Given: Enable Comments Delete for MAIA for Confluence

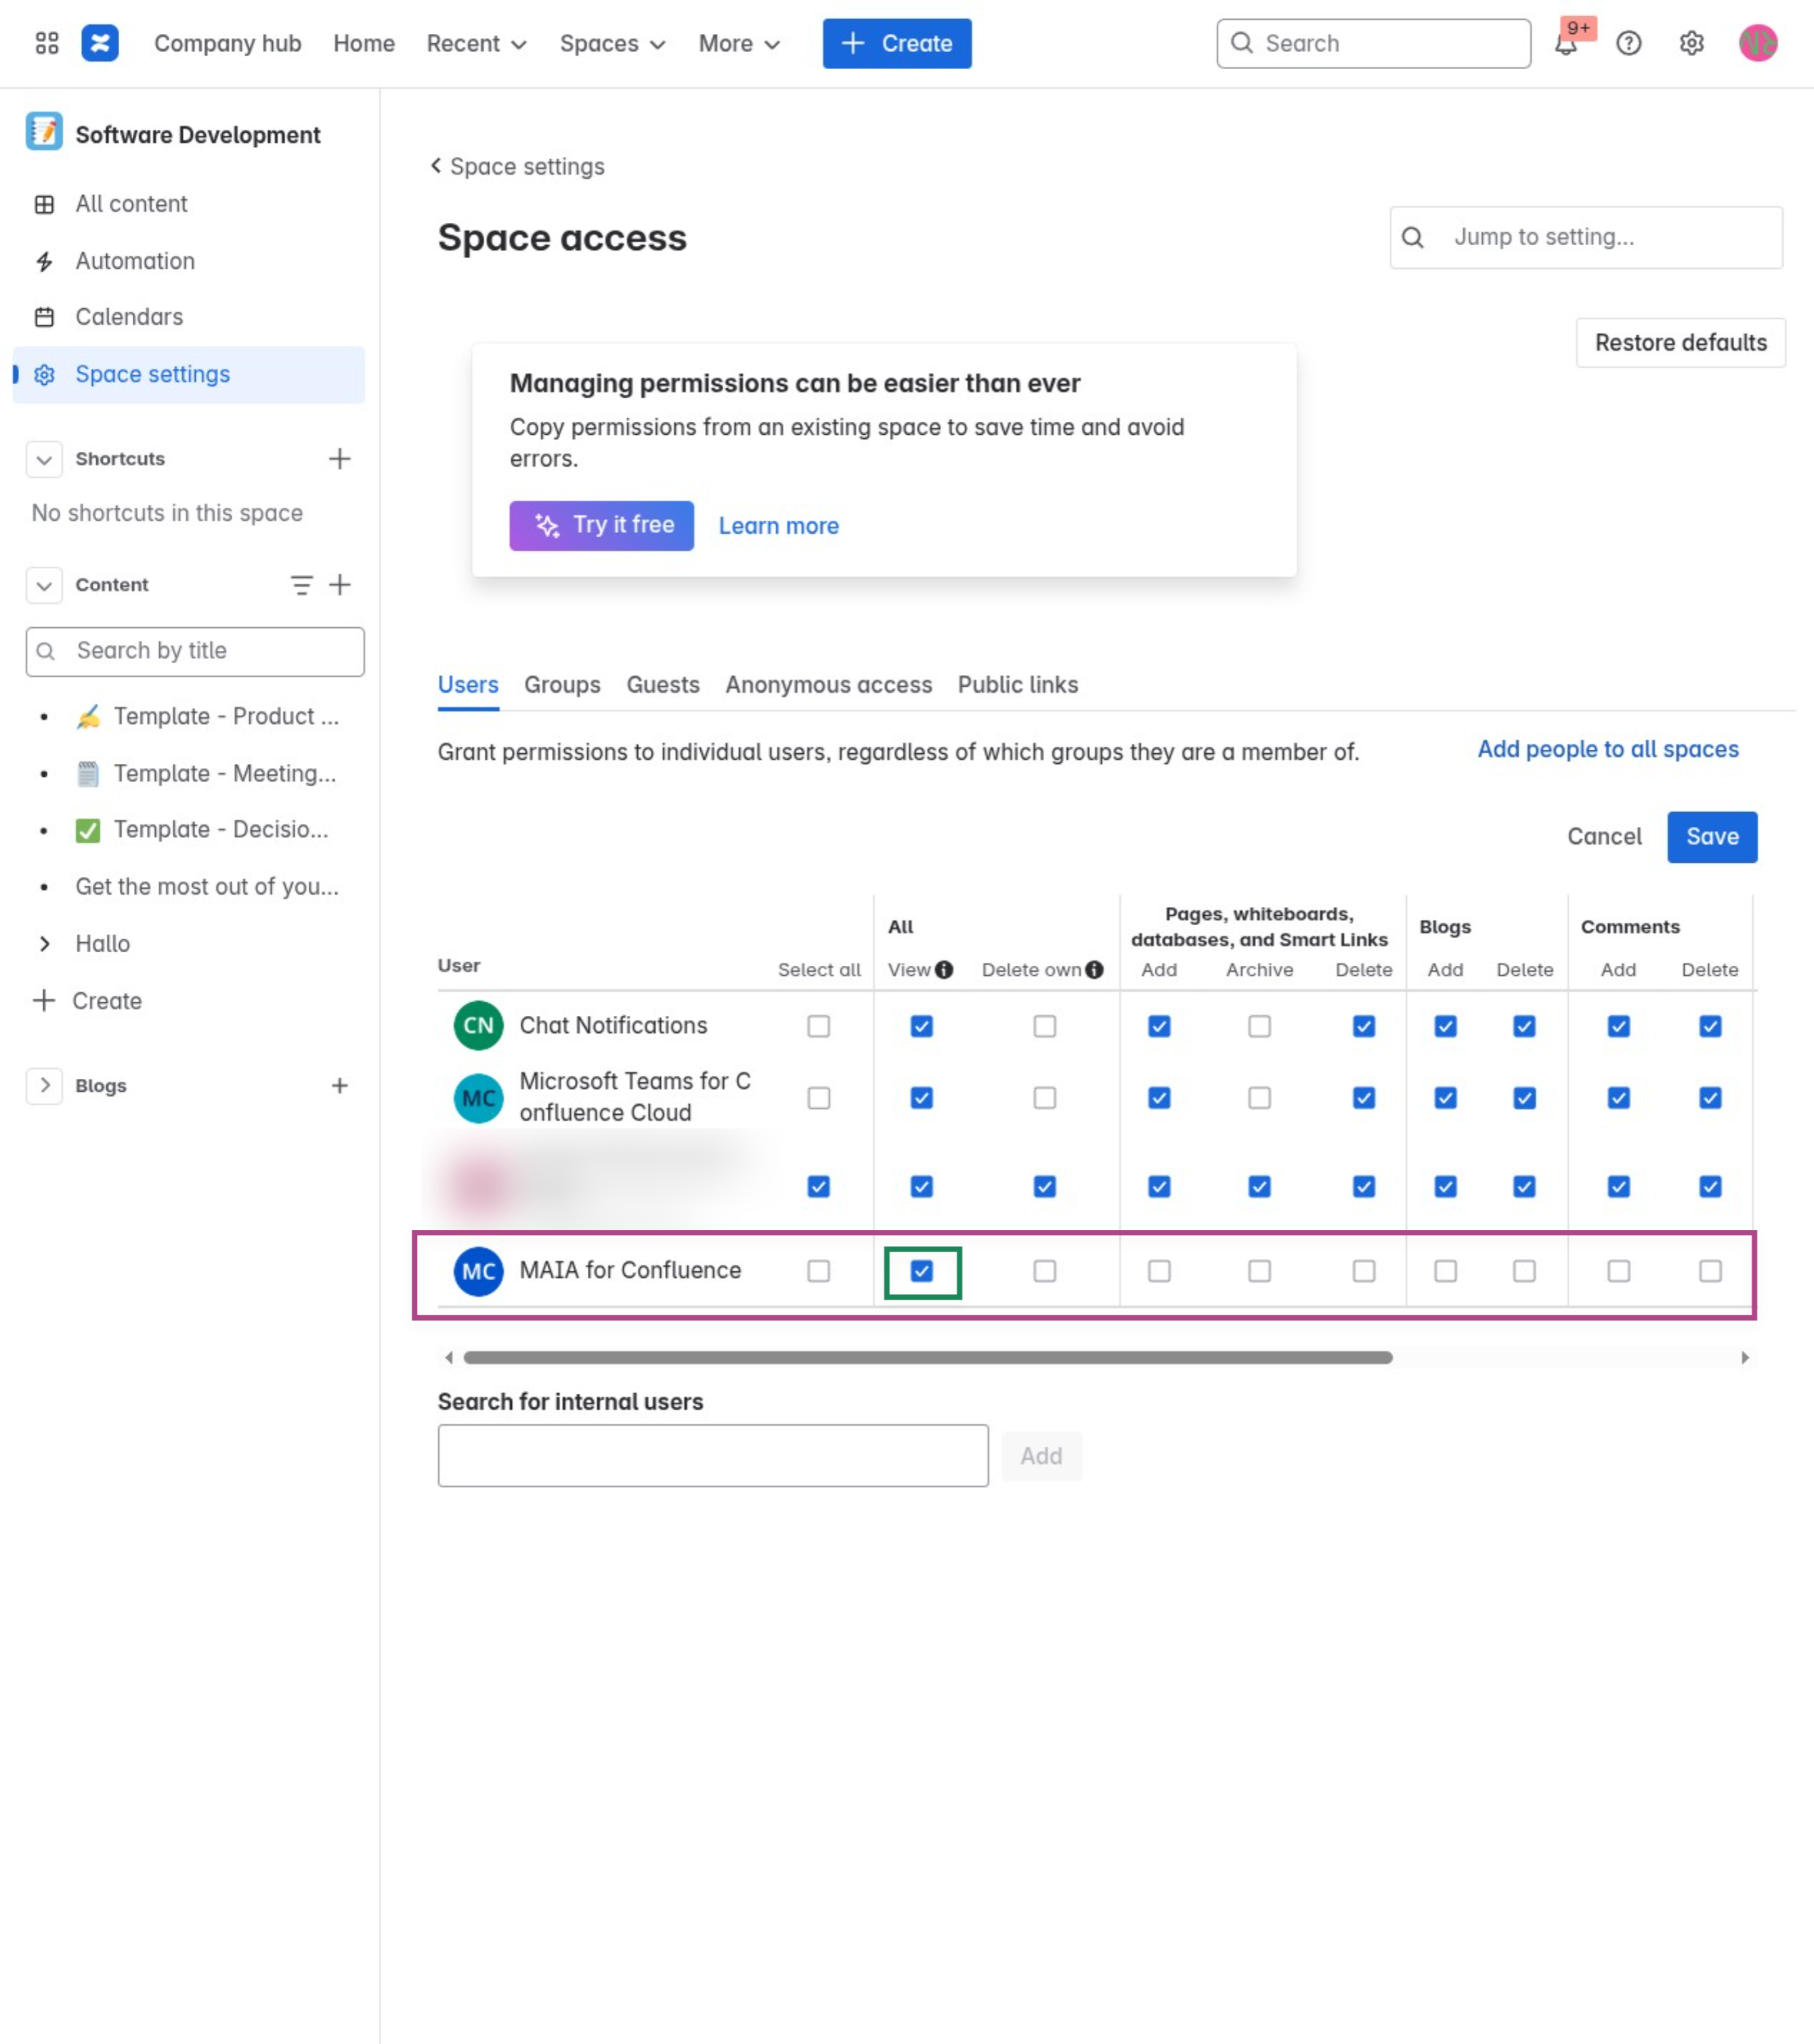Looking at the screenshot, I should [x=1711, y=1271].
